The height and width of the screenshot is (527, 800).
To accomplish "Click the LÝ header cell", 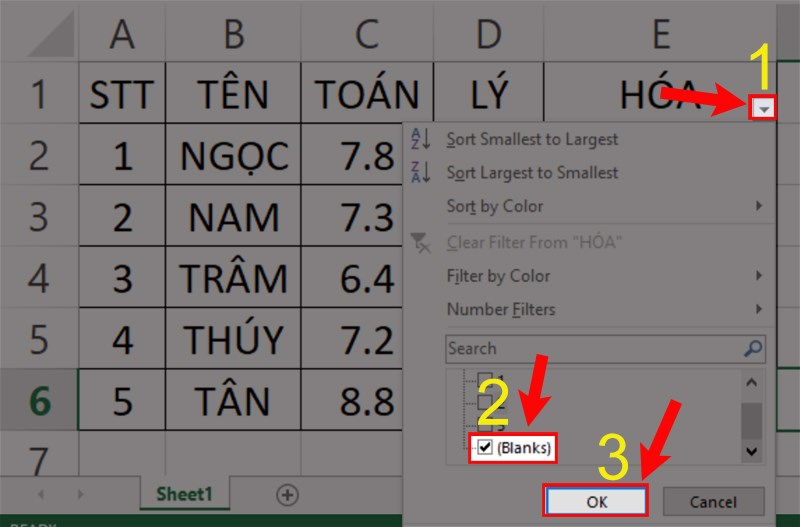I will point(489,93).
